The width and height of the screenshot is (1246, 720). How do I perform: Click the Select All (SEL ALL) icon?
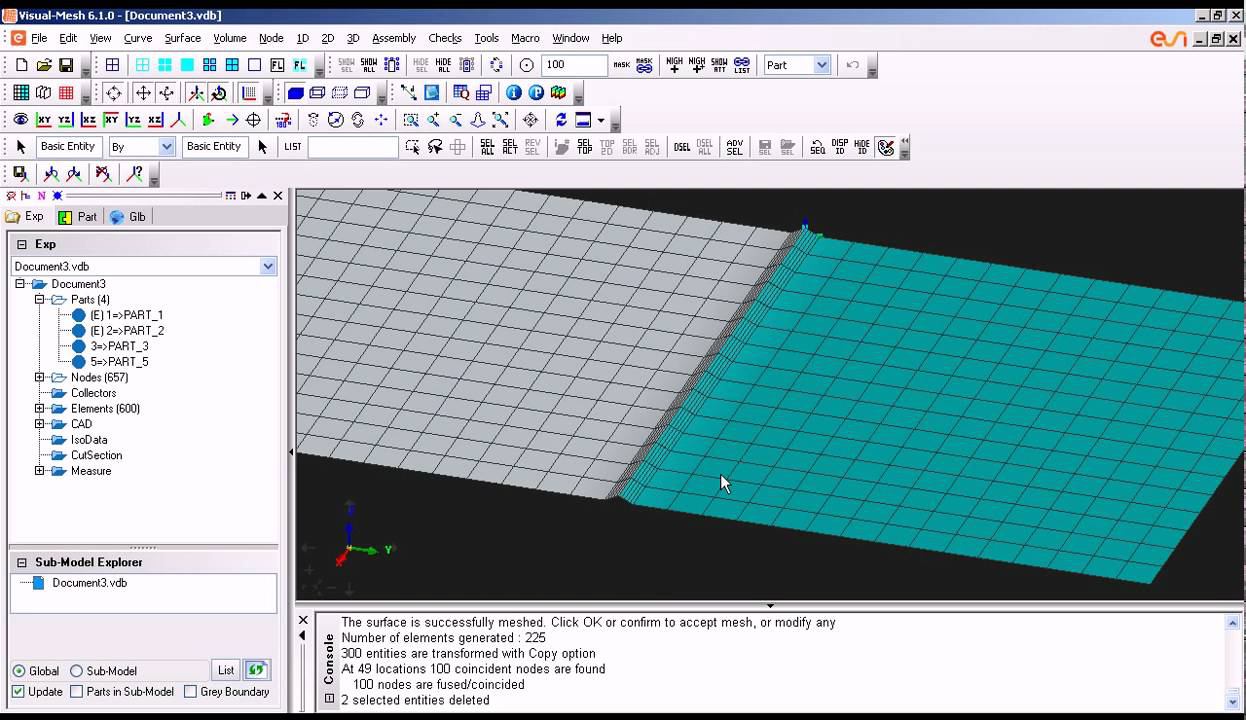[487, 147]
